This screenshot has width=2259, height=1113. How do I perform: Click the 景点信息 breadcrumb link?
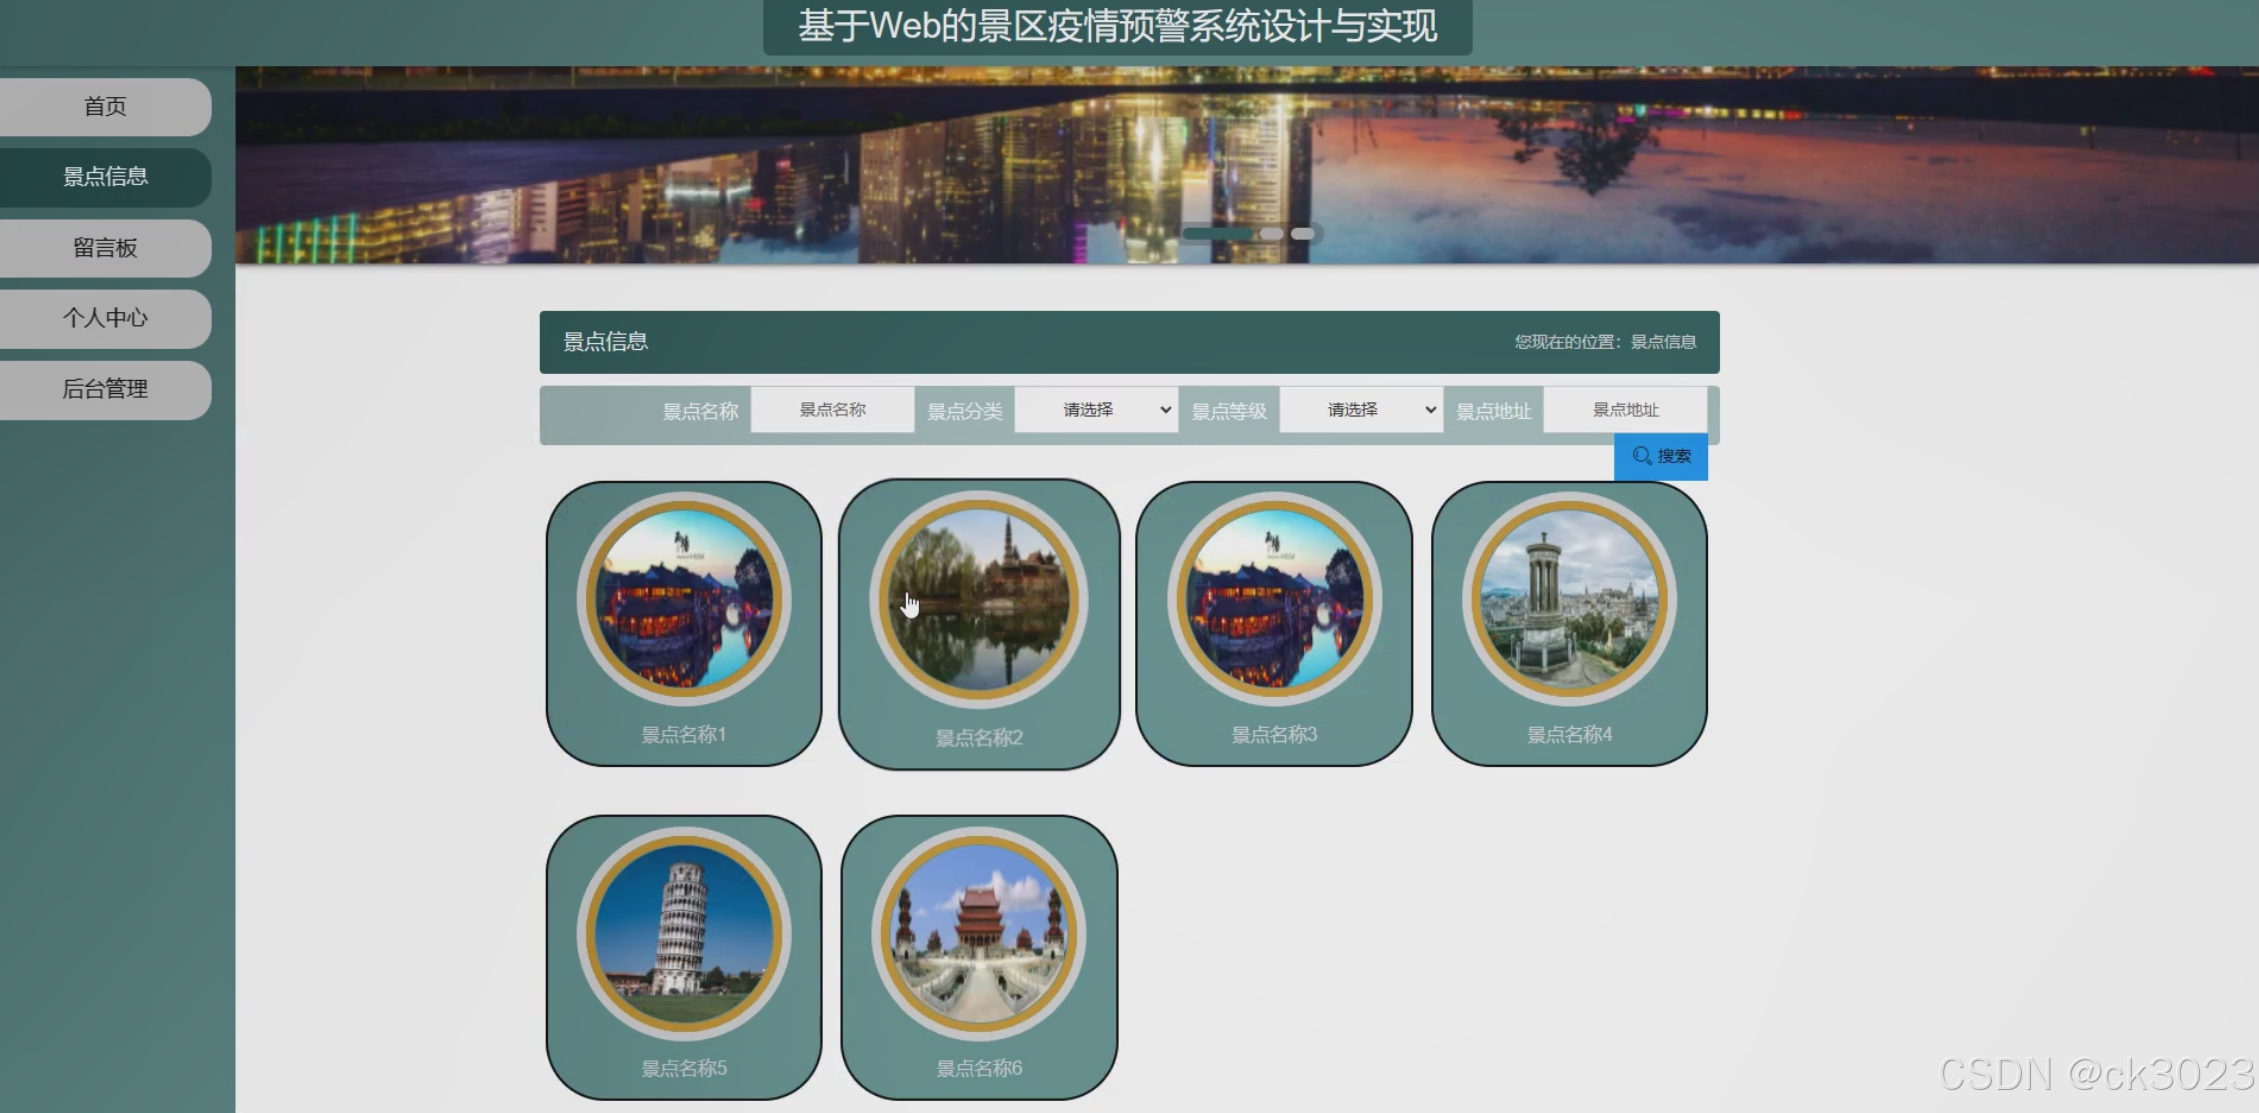1663,342
